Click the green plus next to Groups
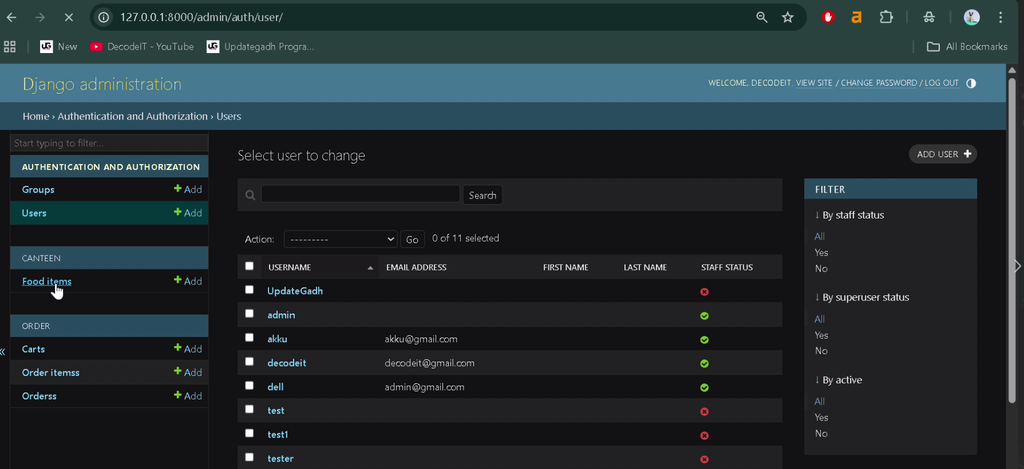The width and height of the screenshot is (1024, 469). tap(188, 189)
